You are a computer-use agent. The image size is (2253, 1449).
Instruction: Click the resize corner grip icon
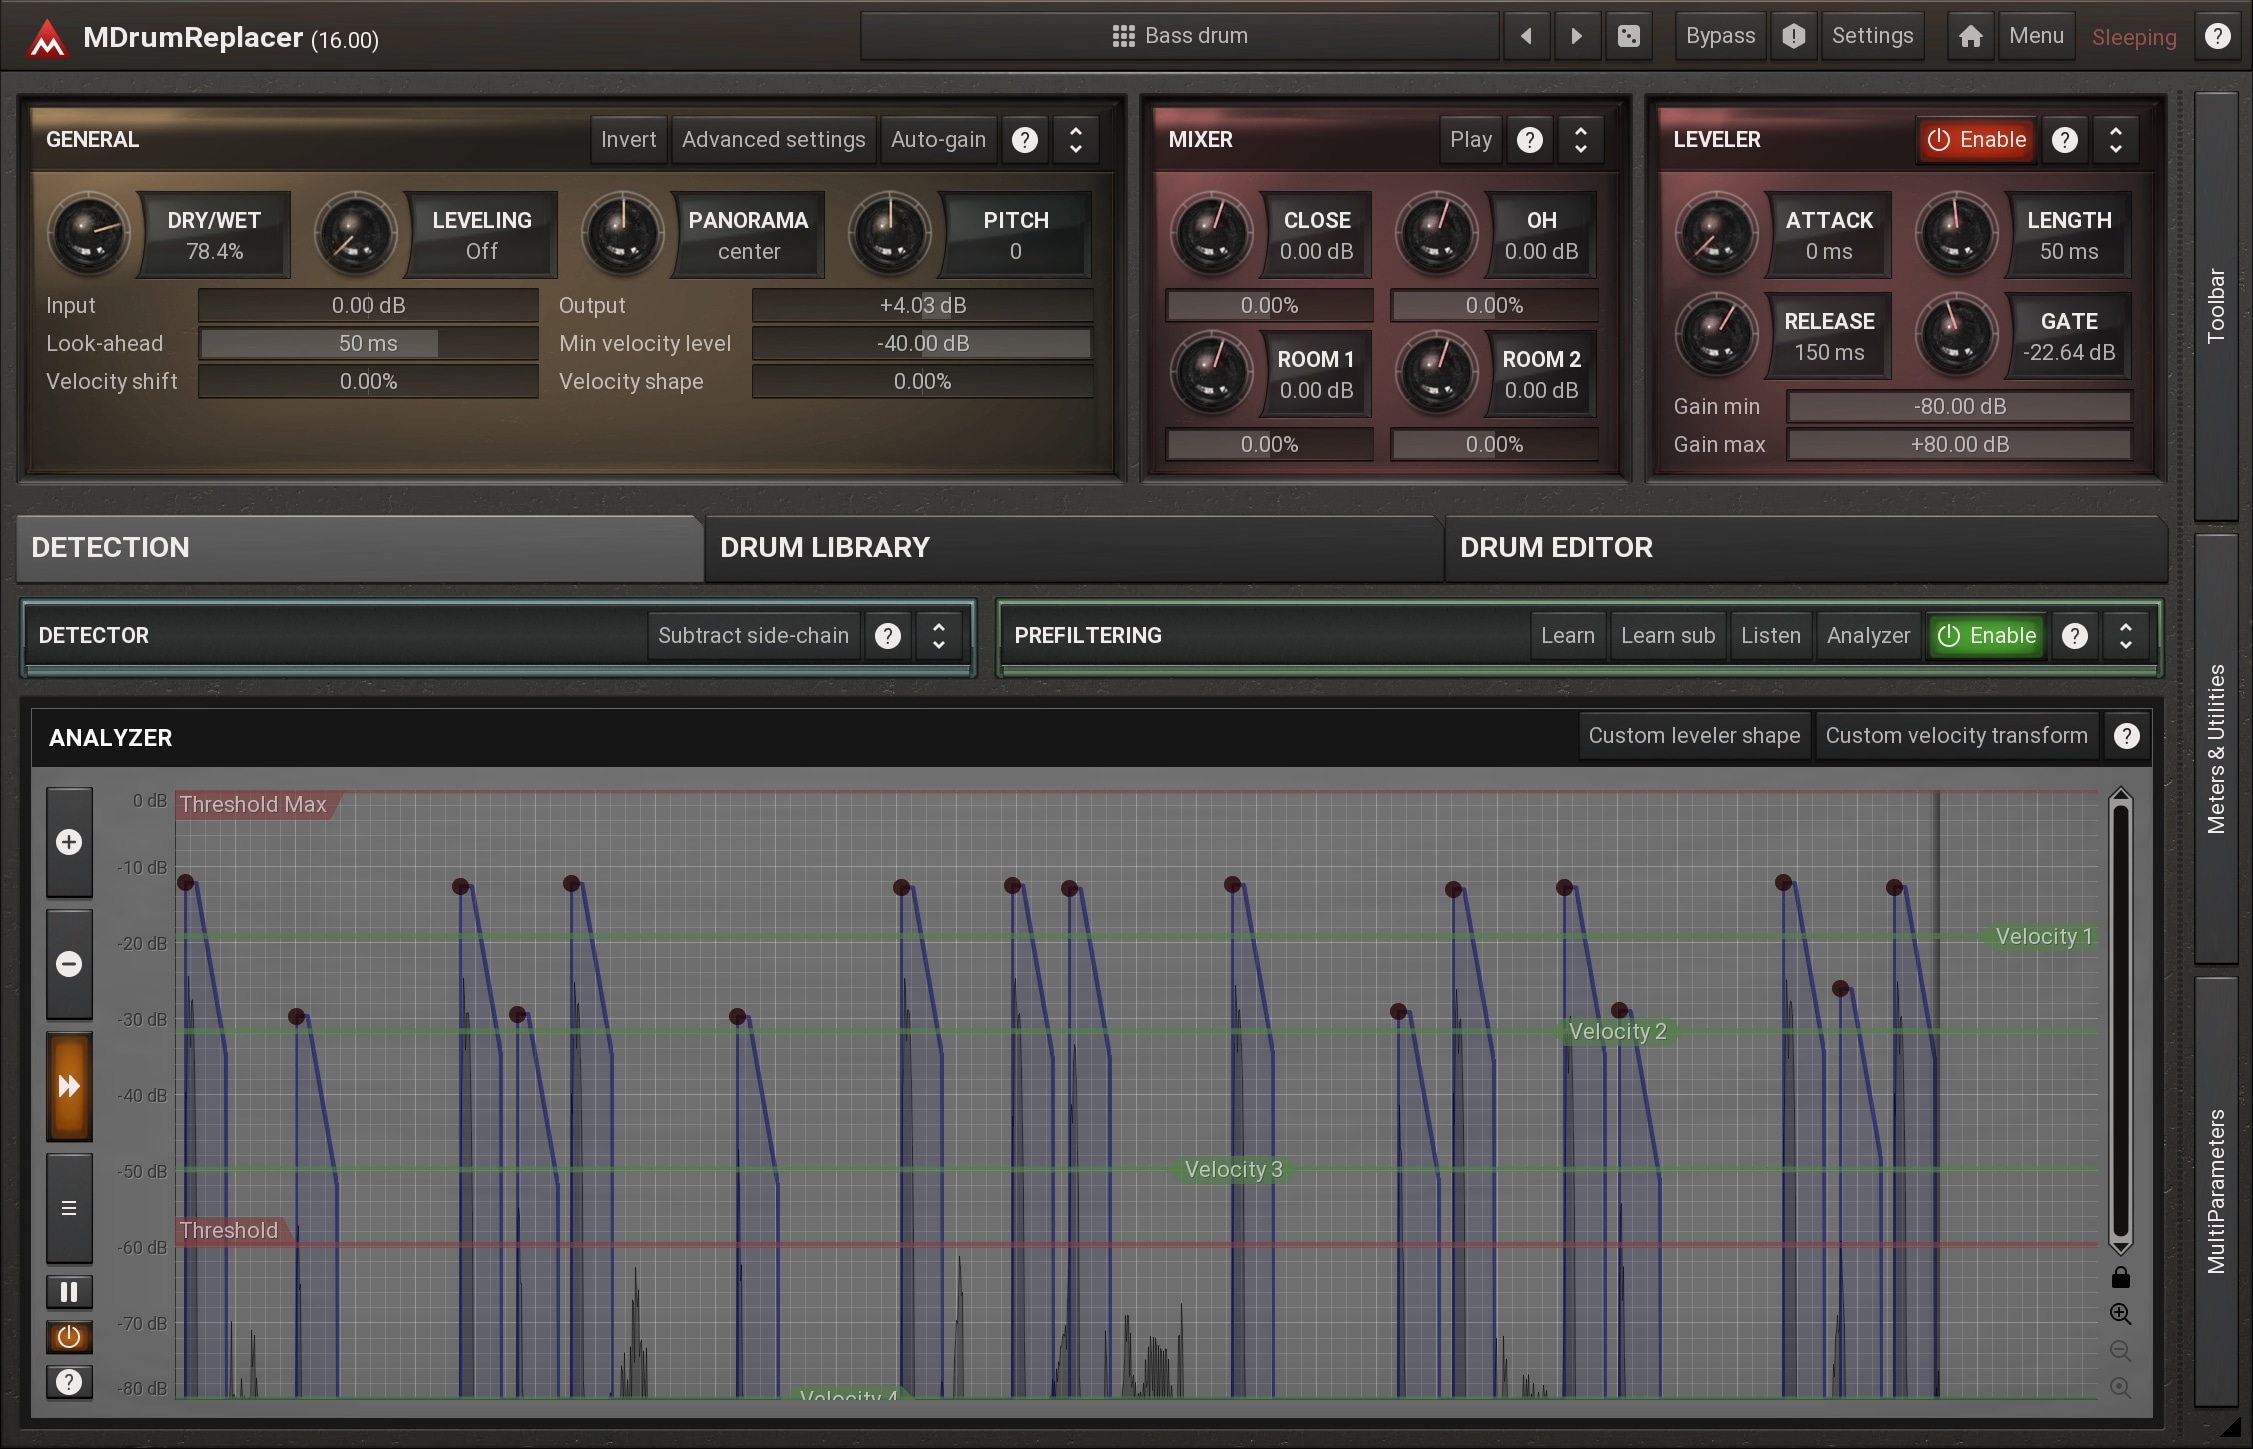pos(2230,1427)
